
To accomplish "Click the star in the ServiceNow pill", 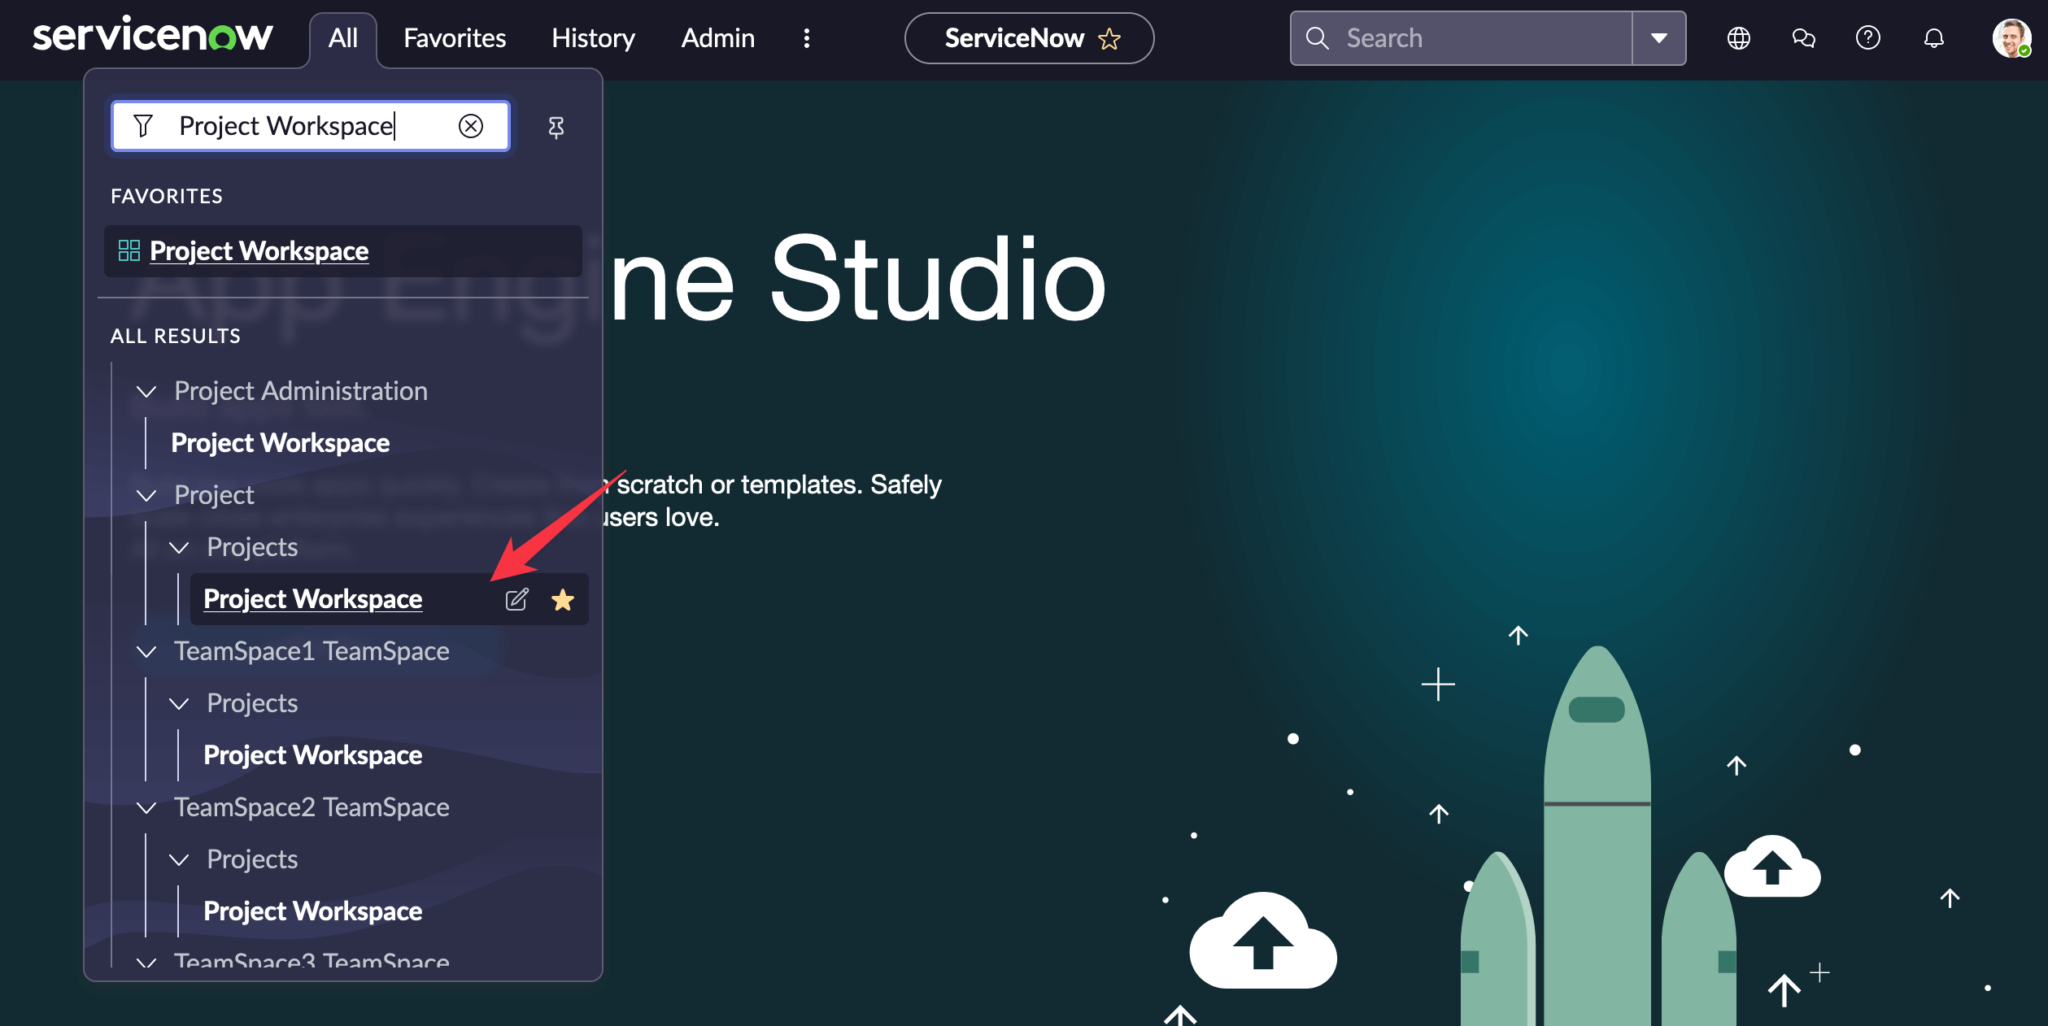I will coord(1109,39).
